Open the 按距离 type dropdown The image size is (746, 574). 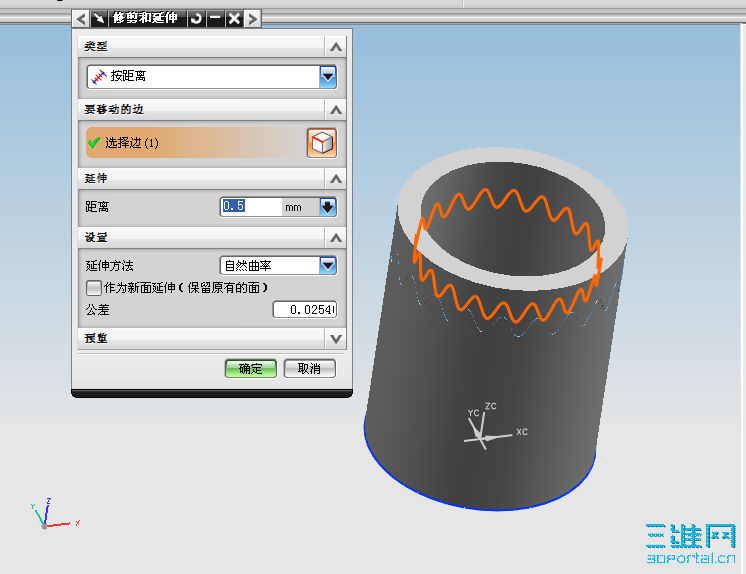pyautogui.click(x=328, y=77)
